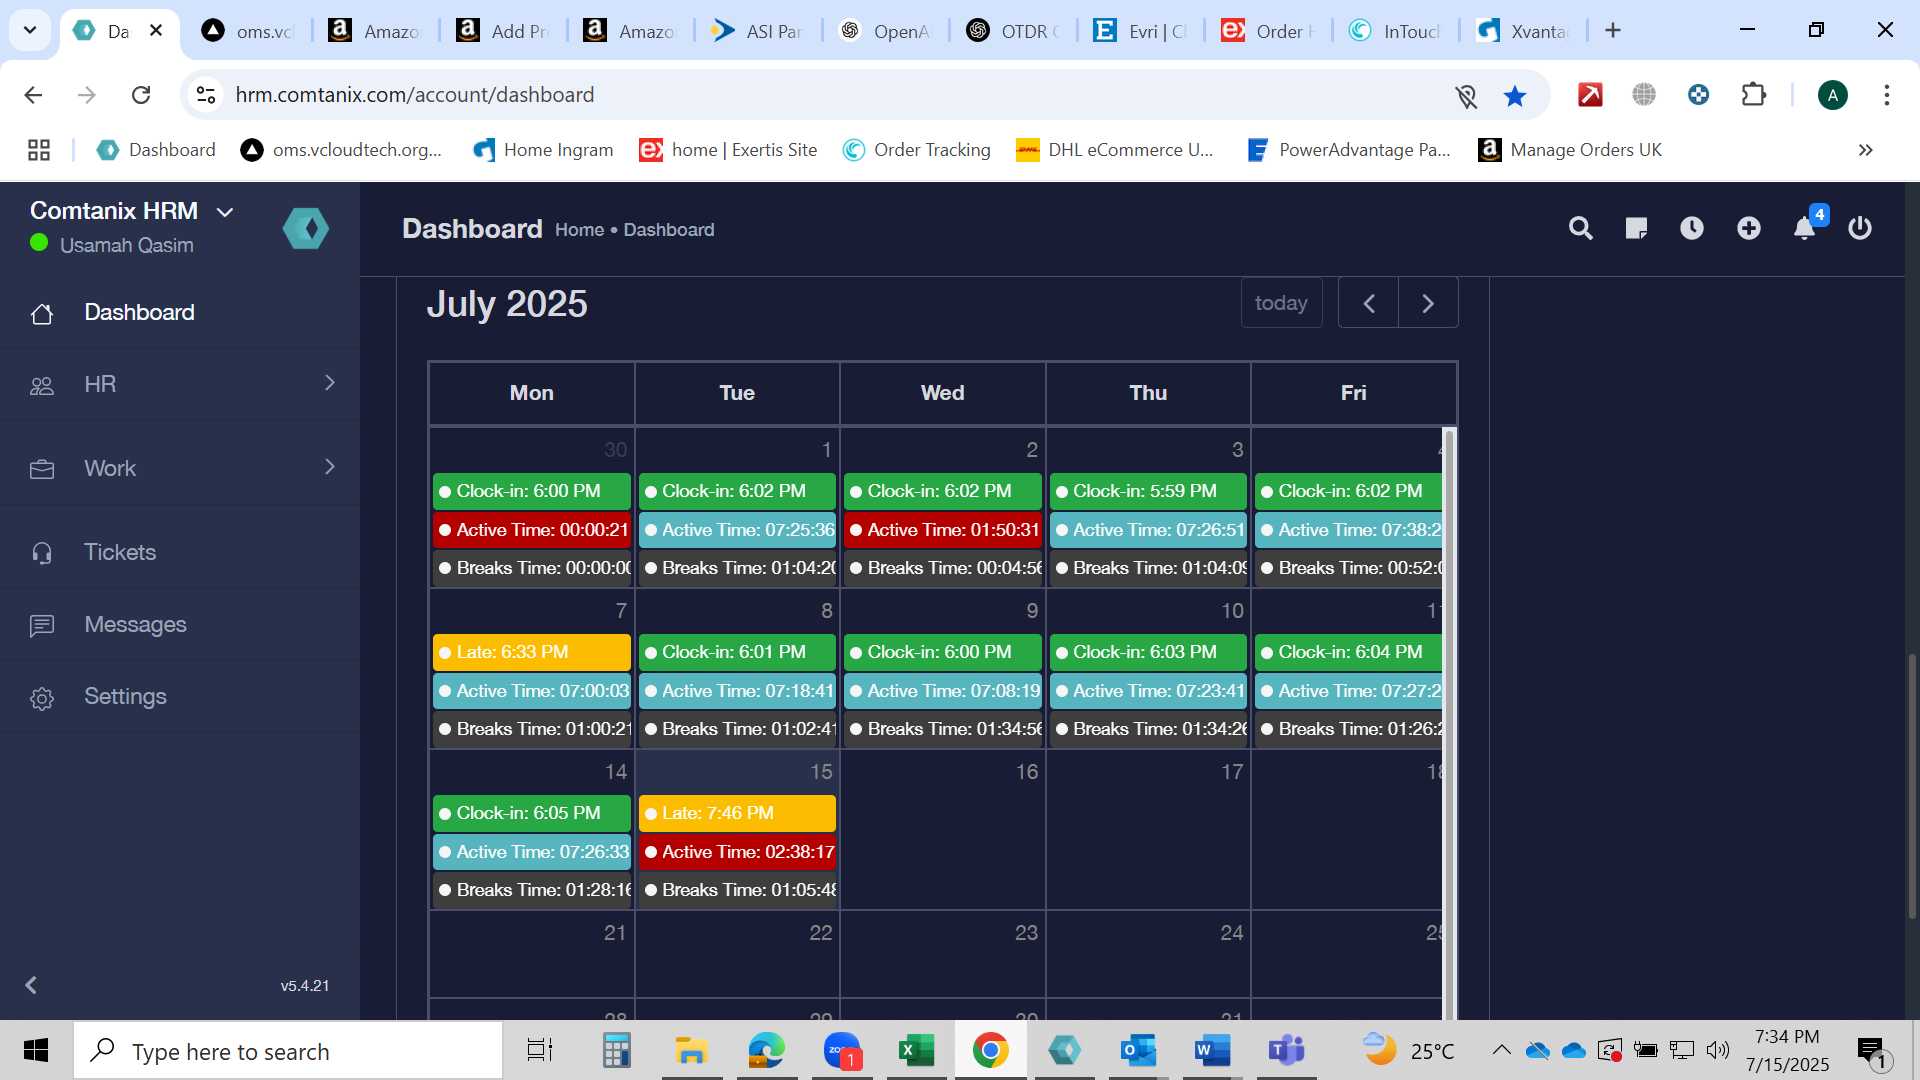Open the notifications bell with badge 4
The image size is (1920, 1080).
1805,228
